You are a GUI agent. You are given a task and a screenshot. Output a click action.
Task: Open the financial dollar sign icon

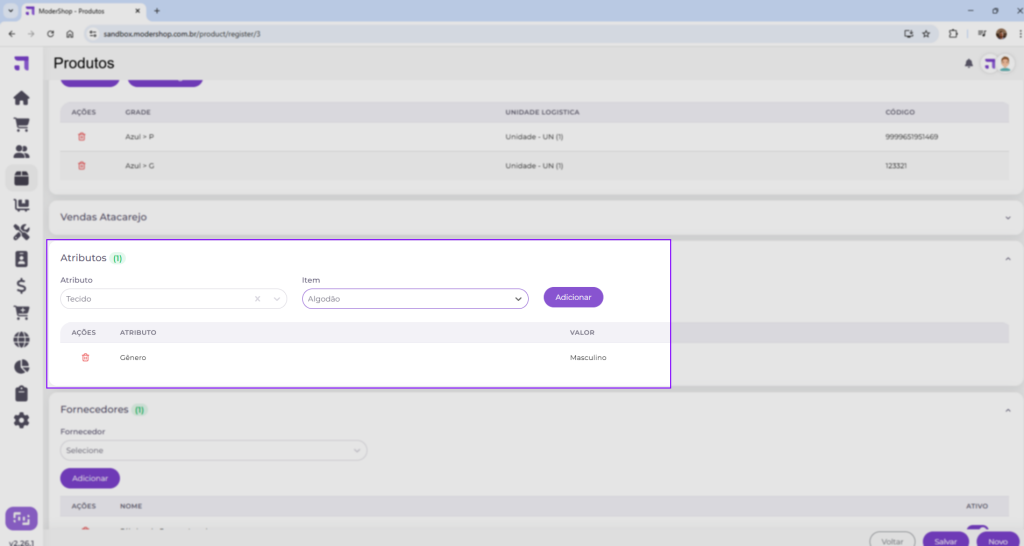21,286
